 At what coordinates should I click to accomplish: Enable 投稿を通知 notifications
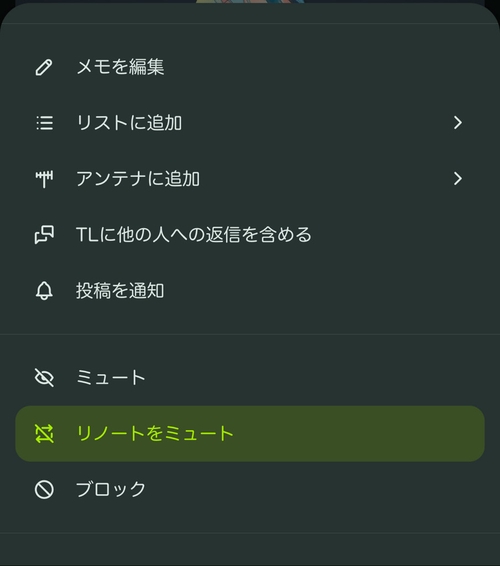click(x=250, y=291)
